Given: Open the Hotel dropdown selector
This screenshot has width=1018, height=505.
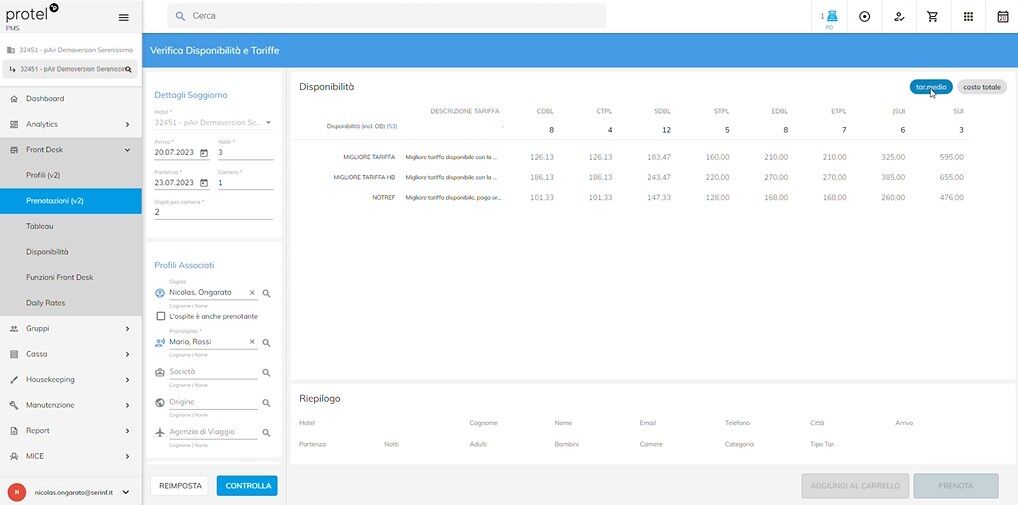Looking at the screenshot, I should pos(268,123).
